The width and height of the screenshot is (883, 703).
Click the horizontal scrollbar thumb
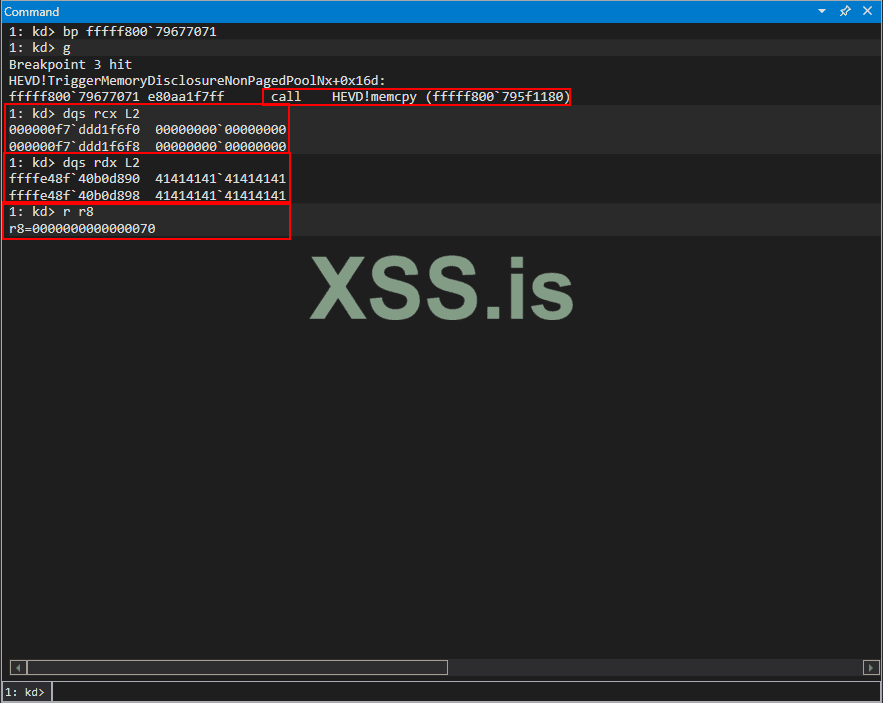(237, 668)
